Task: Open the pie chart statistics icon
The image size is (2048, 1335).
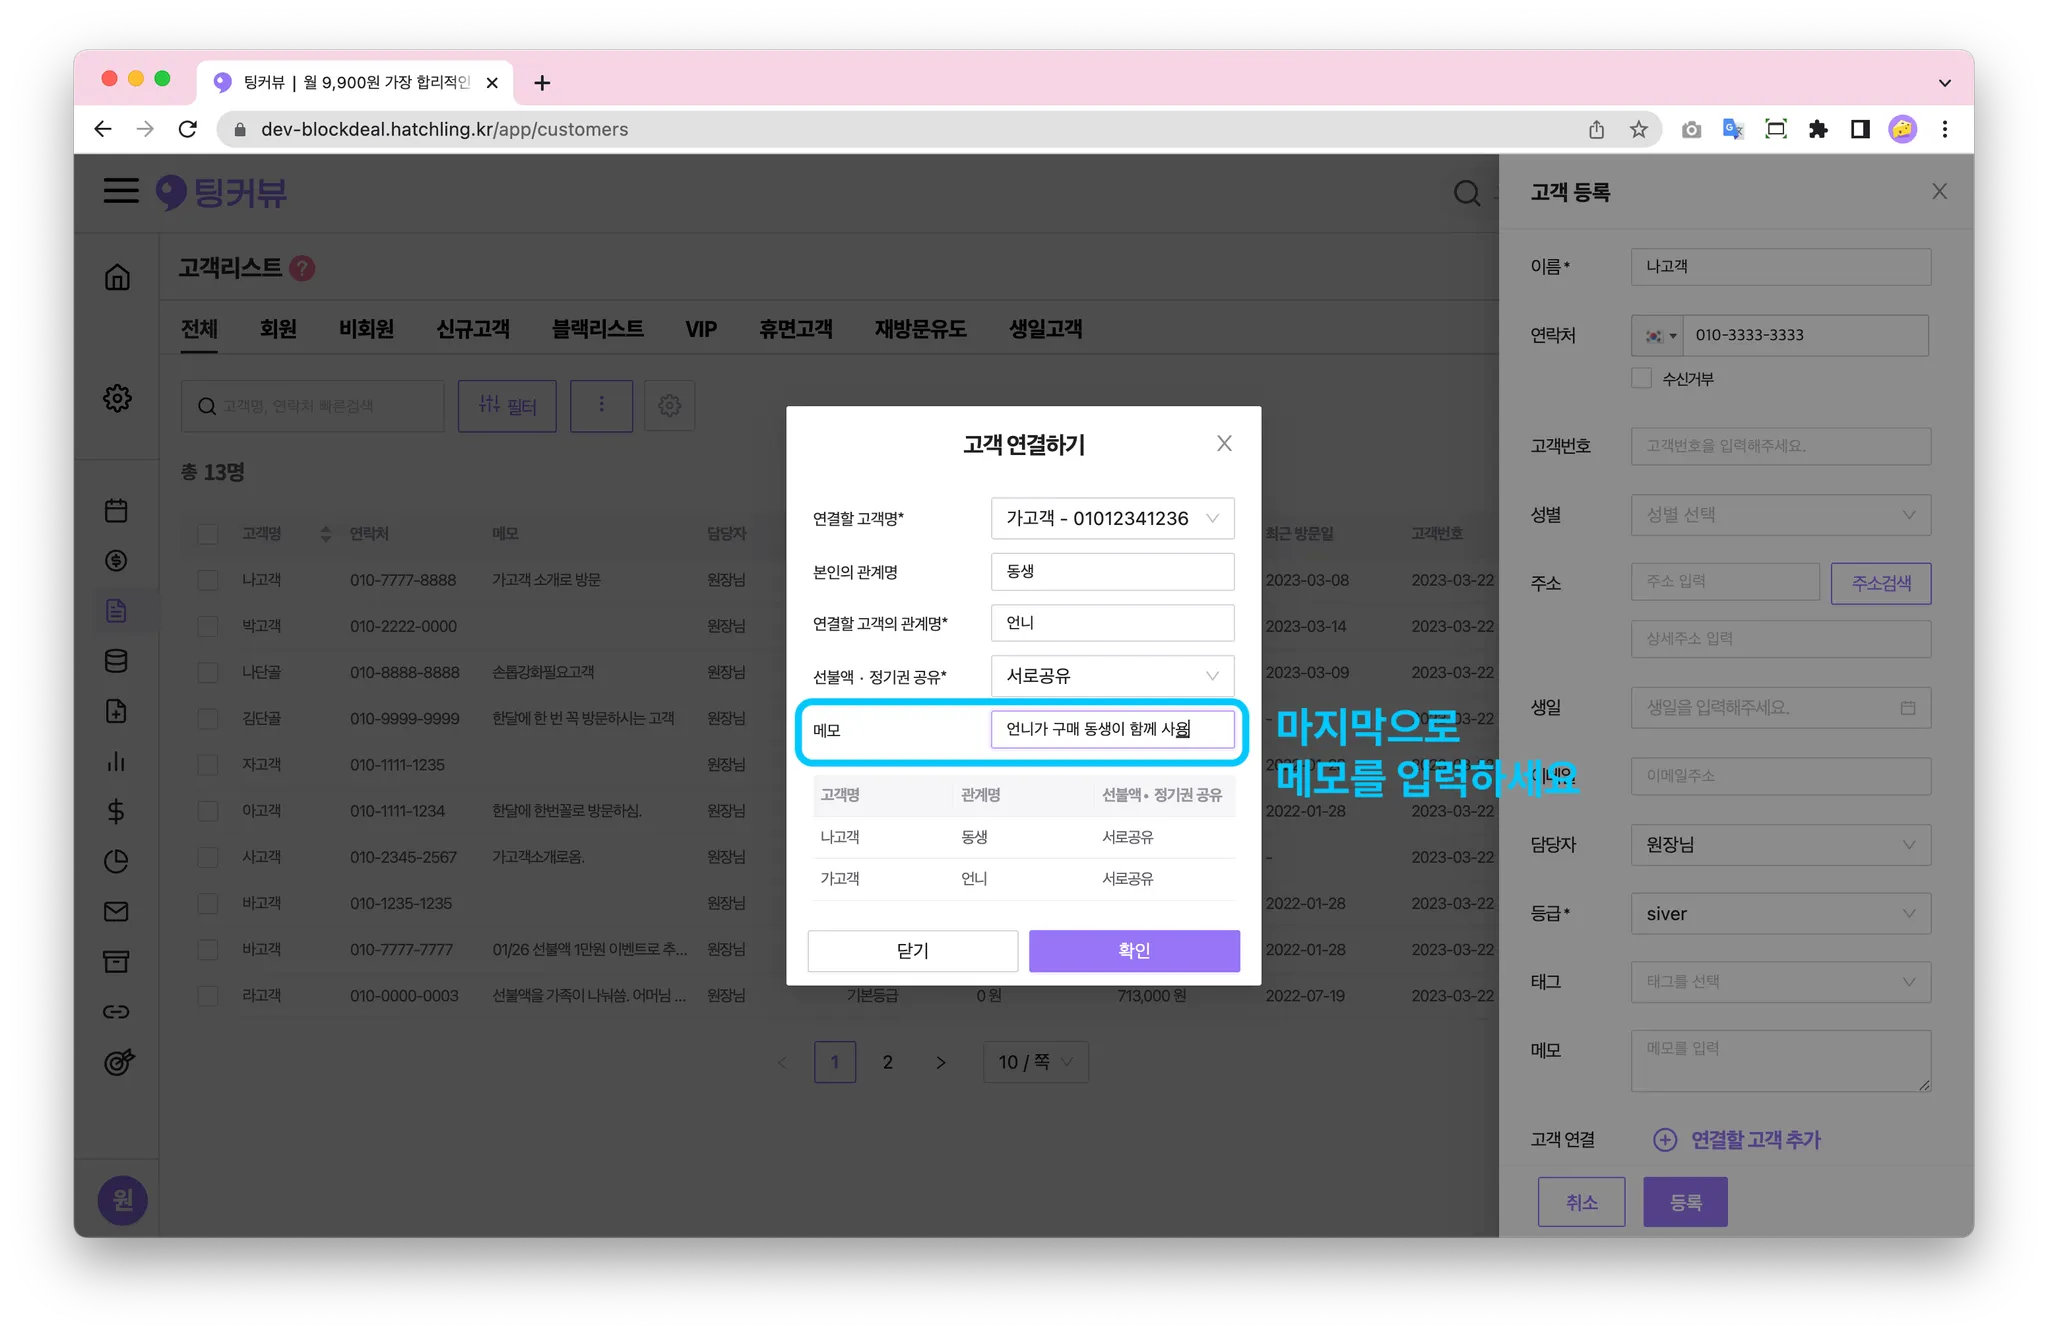Action: pyautogui.click(x=116, y=861)
